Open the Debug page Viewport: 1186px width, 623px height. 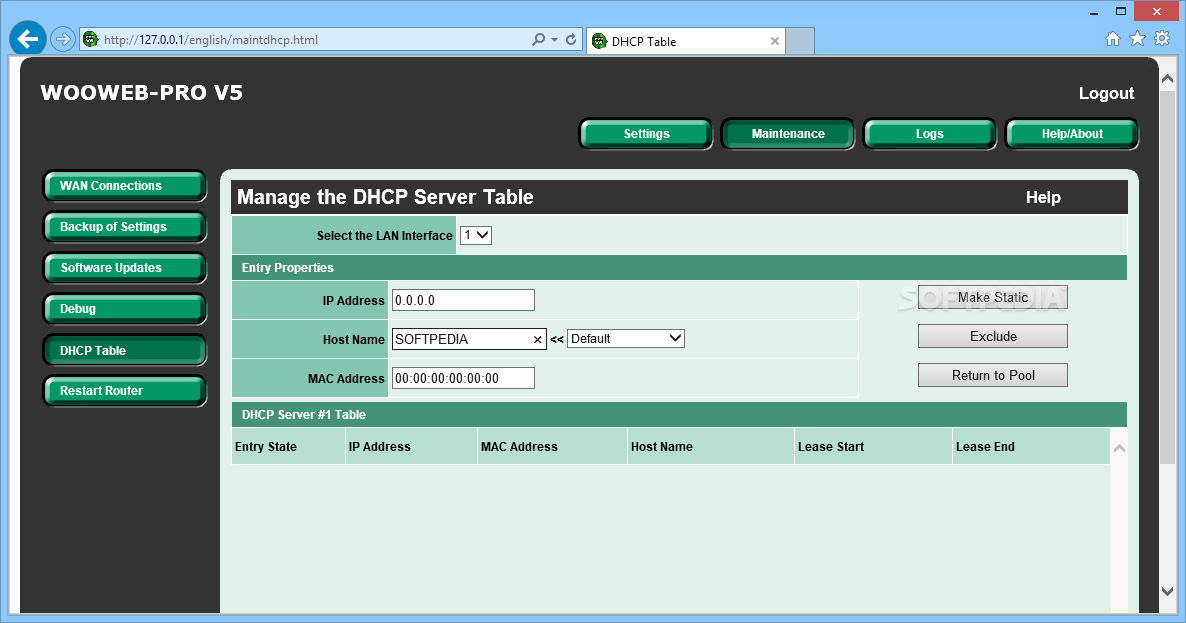tap(125, 308)
